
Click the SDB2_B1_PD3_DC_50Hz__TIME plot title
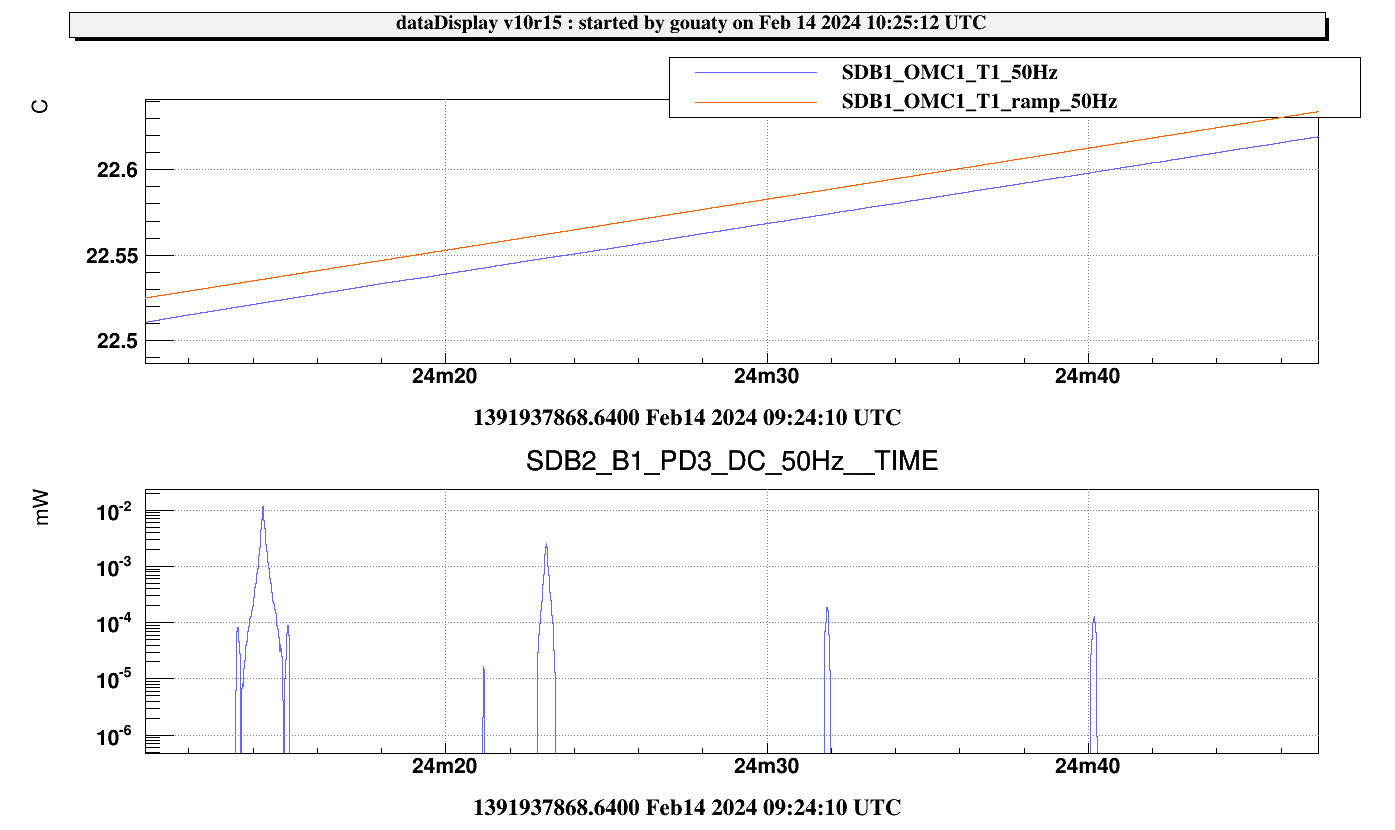[x=732, y=461]
